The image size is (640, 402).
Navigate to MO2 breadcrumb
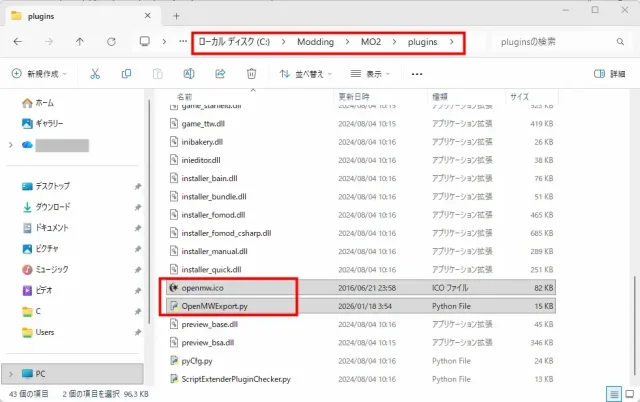pyautogui.click(x=371, y=42)
